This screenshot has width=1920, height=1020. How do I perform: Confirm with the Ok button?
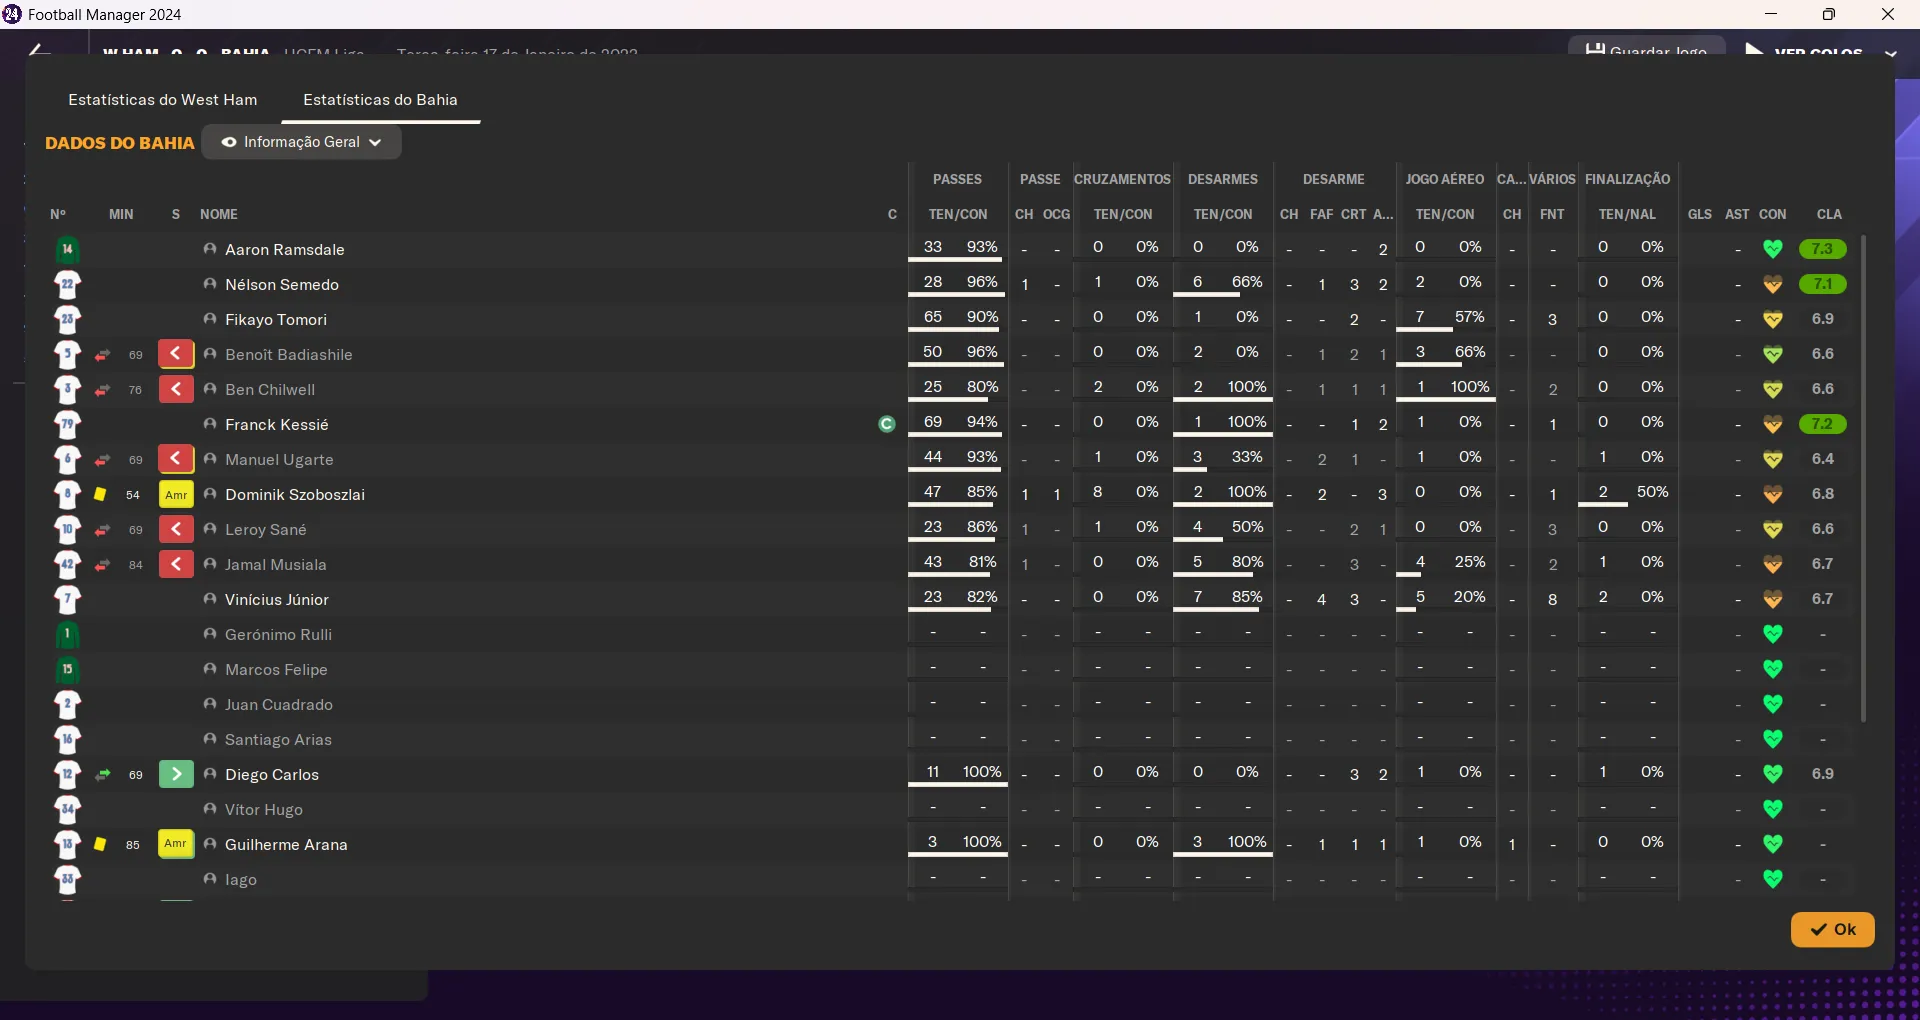point(1832,929)
